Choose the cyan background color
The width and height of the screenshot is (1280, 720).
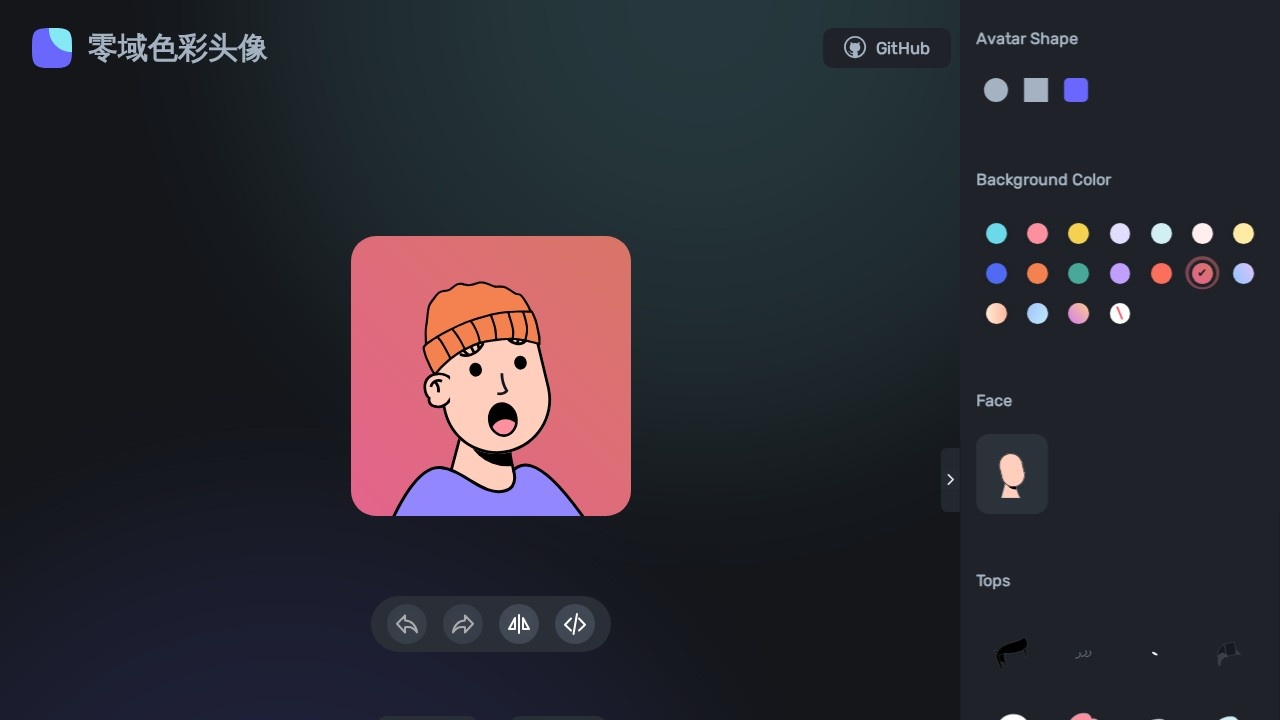click(996, 233)
